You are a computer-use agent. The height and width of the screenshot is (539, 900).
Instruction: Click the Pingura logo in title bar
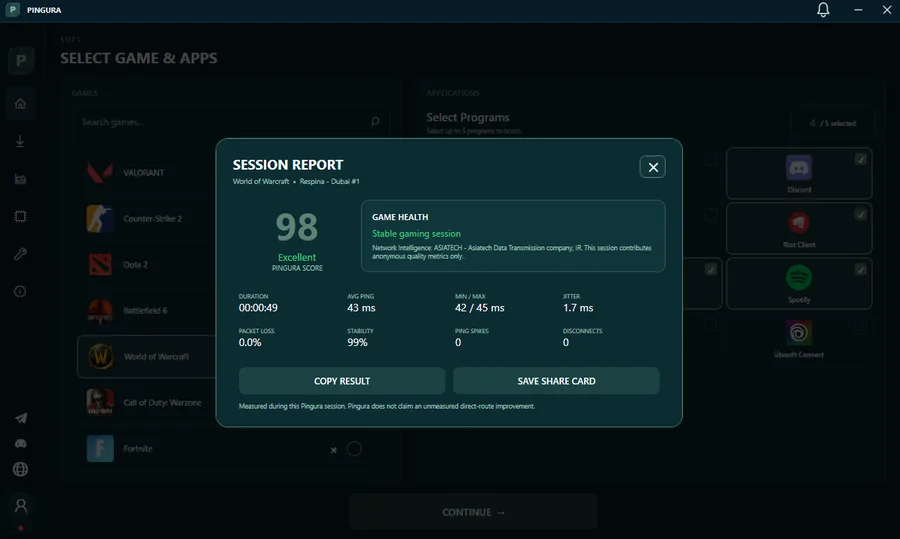13,10
